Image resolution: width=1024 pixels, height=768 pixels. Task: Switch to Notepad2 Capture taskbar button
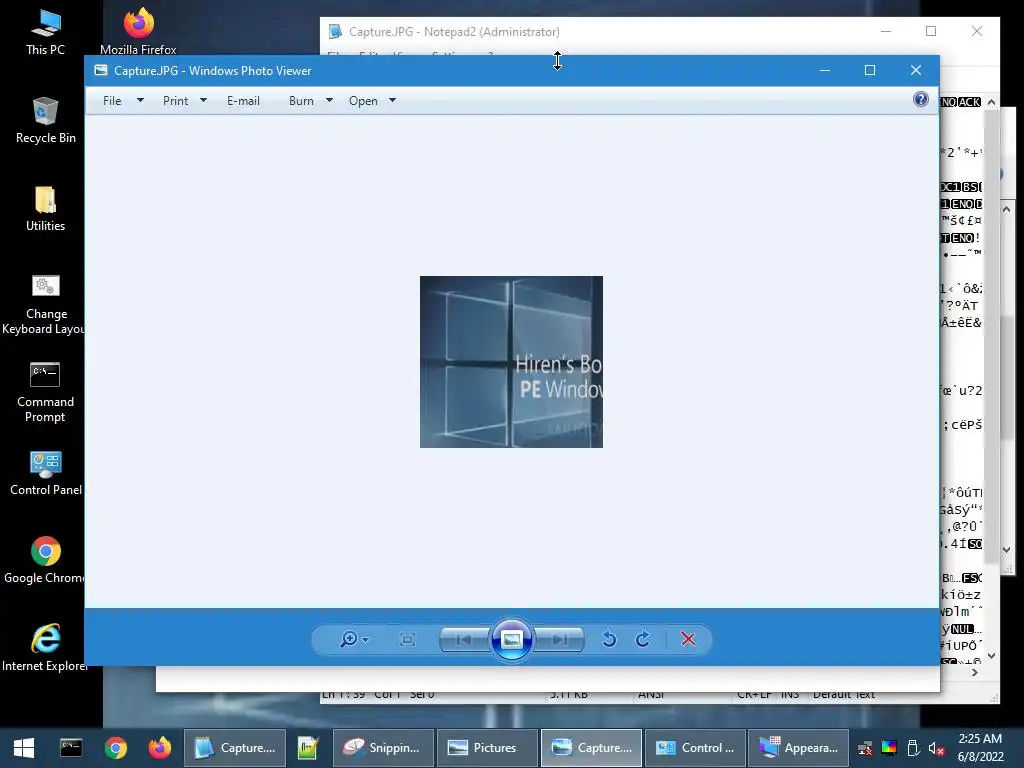[235, 748]
